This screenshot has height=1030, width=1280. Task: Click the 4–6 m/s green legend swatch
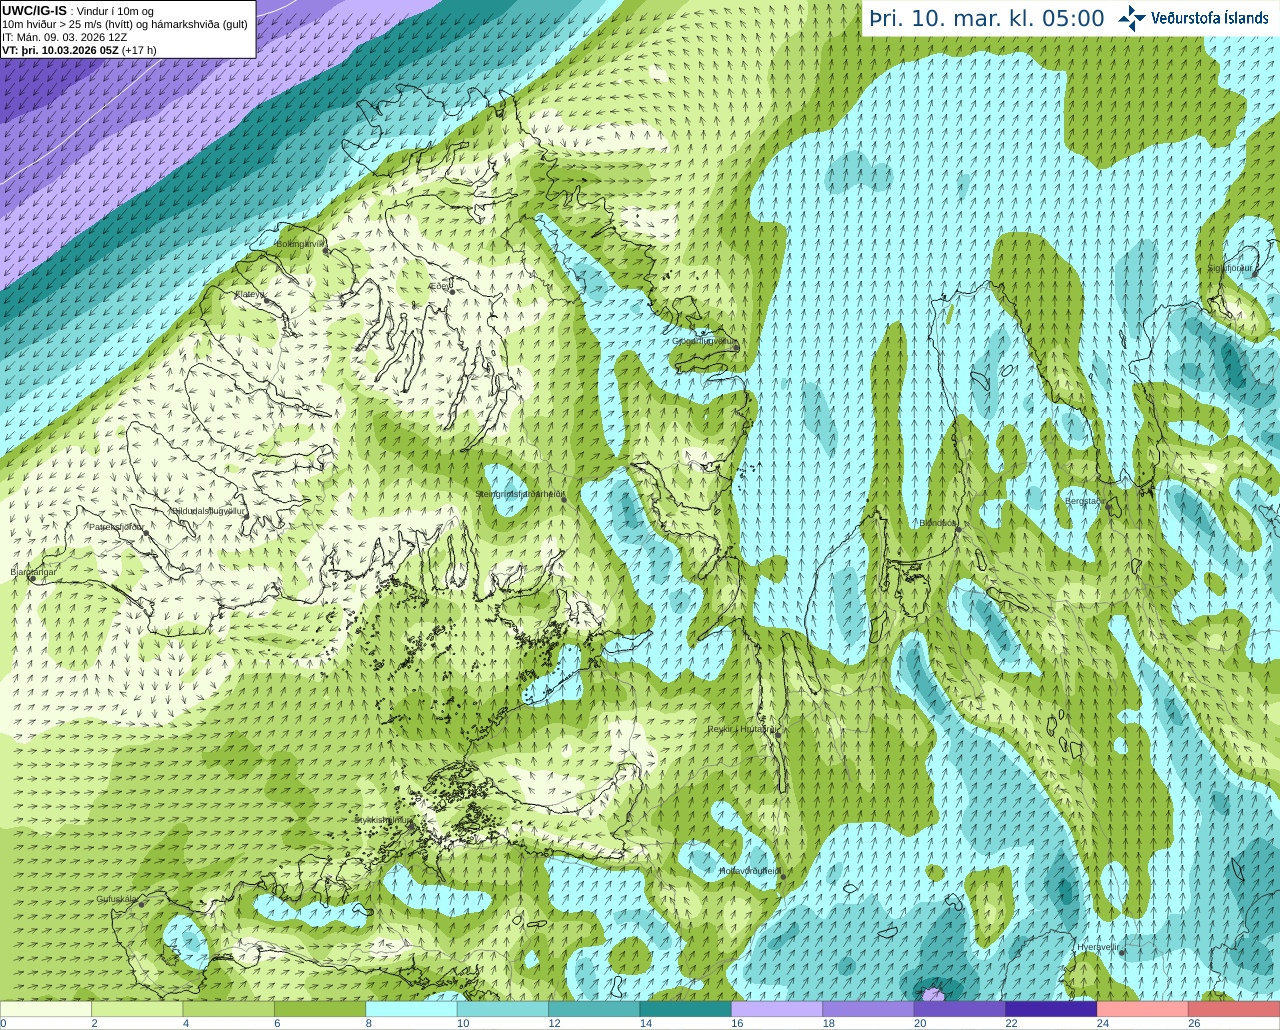(229, 1009)
